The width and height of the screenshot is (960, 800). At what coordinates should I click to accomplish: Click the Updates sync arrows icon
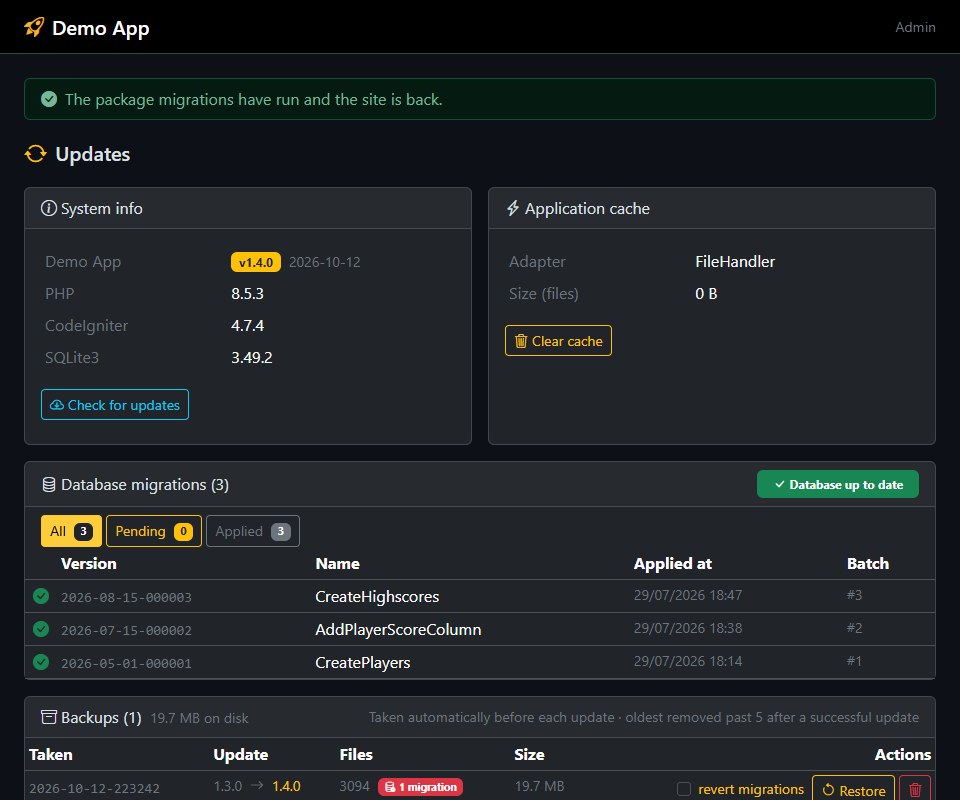(x=36, y=154)
